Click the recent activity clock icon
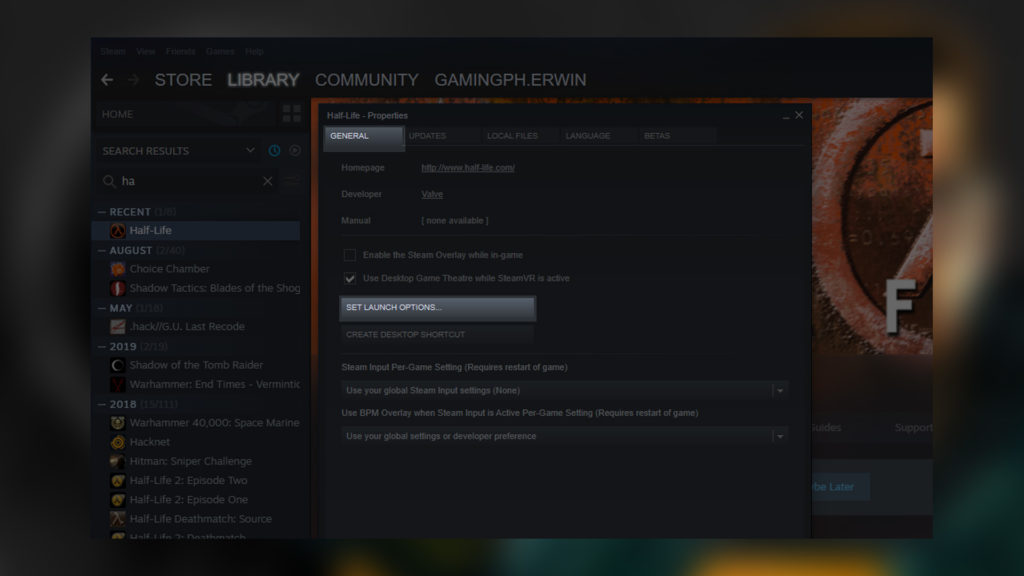 (x=274, y=151)
